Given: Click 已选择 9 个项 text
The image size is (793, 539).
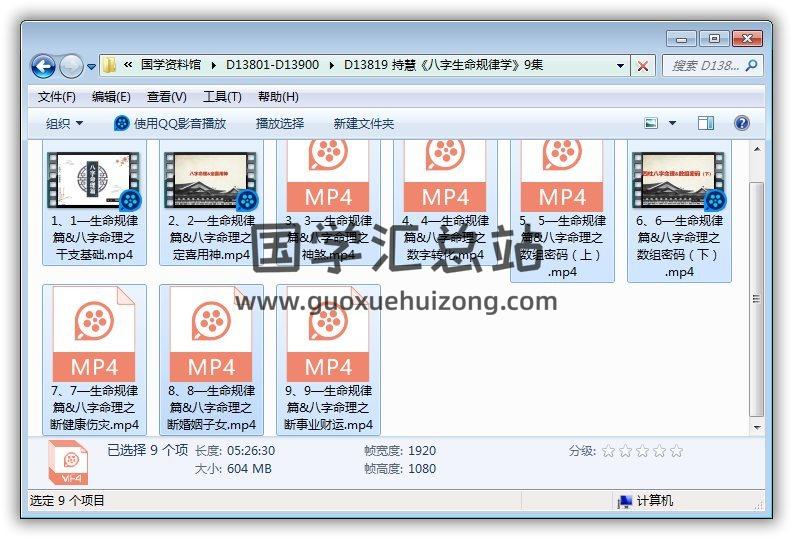Looking at the screenshot, I should 147,450.
